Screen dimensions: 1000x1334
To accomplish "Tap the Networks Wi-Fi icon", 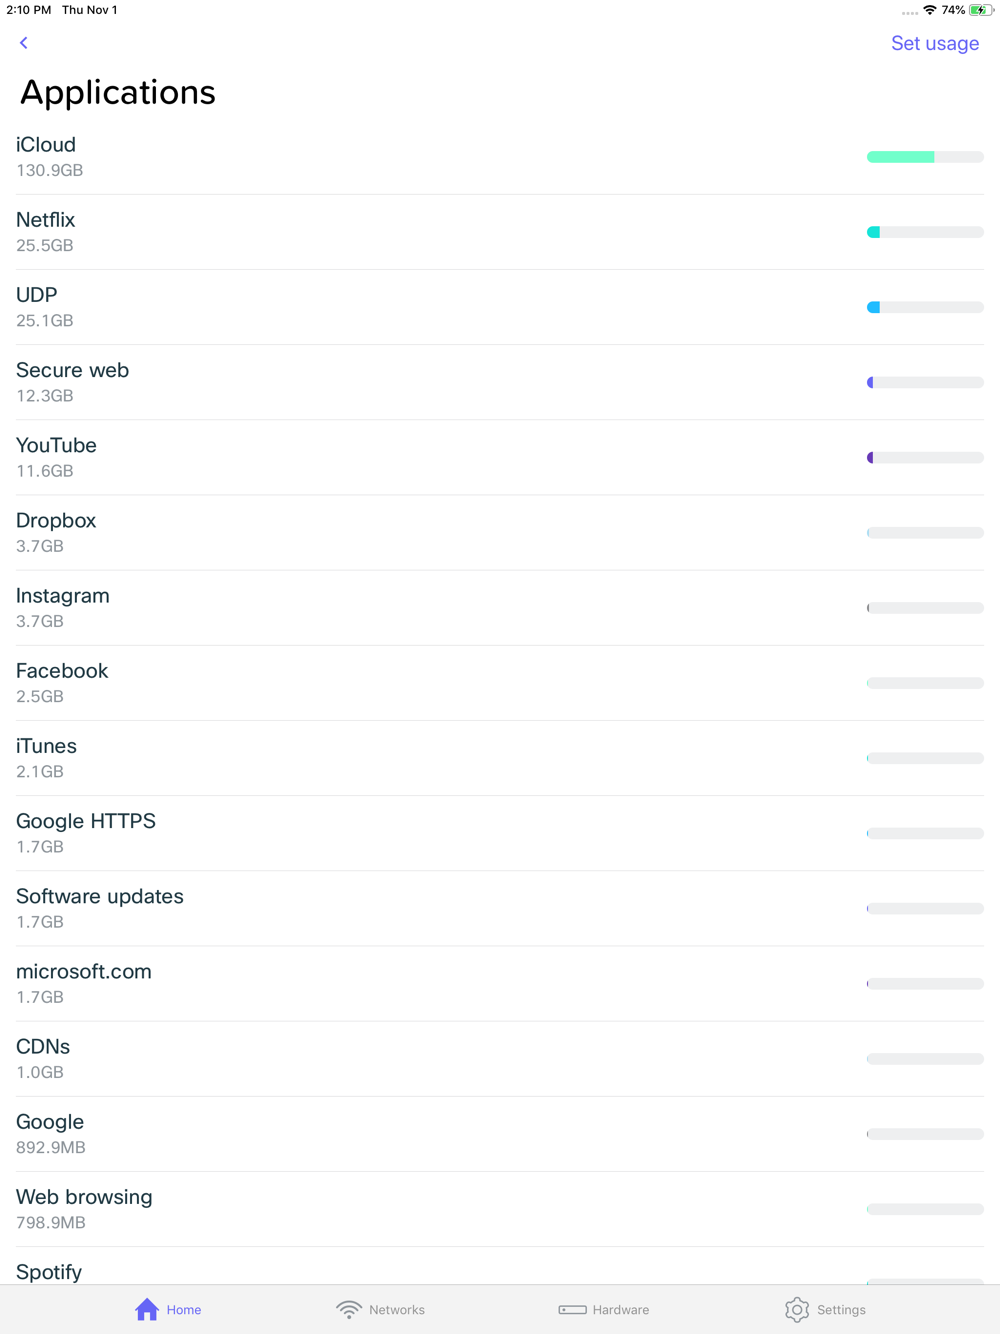I will (348, 1309).
